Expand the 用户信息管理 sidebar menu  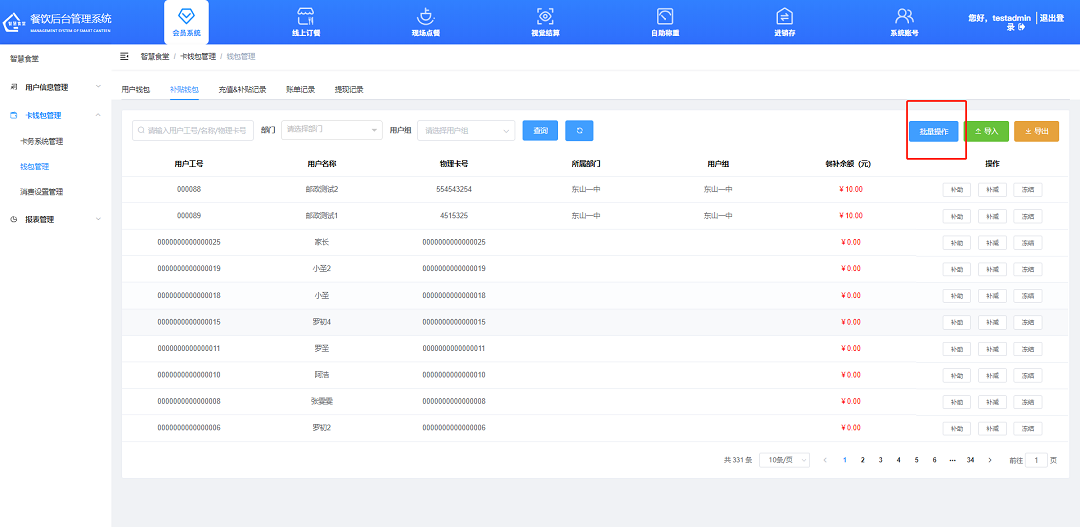55,87
